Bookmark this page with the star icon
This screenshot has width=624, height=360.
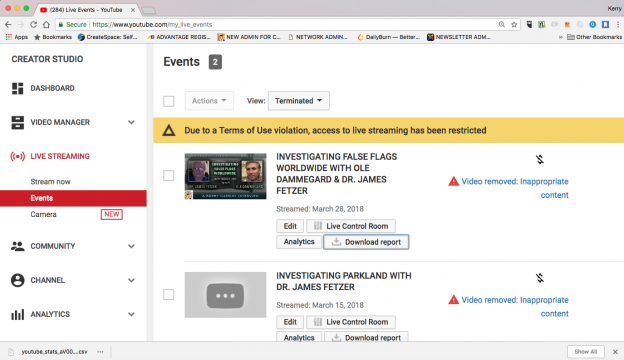click(x=514, y=25)
